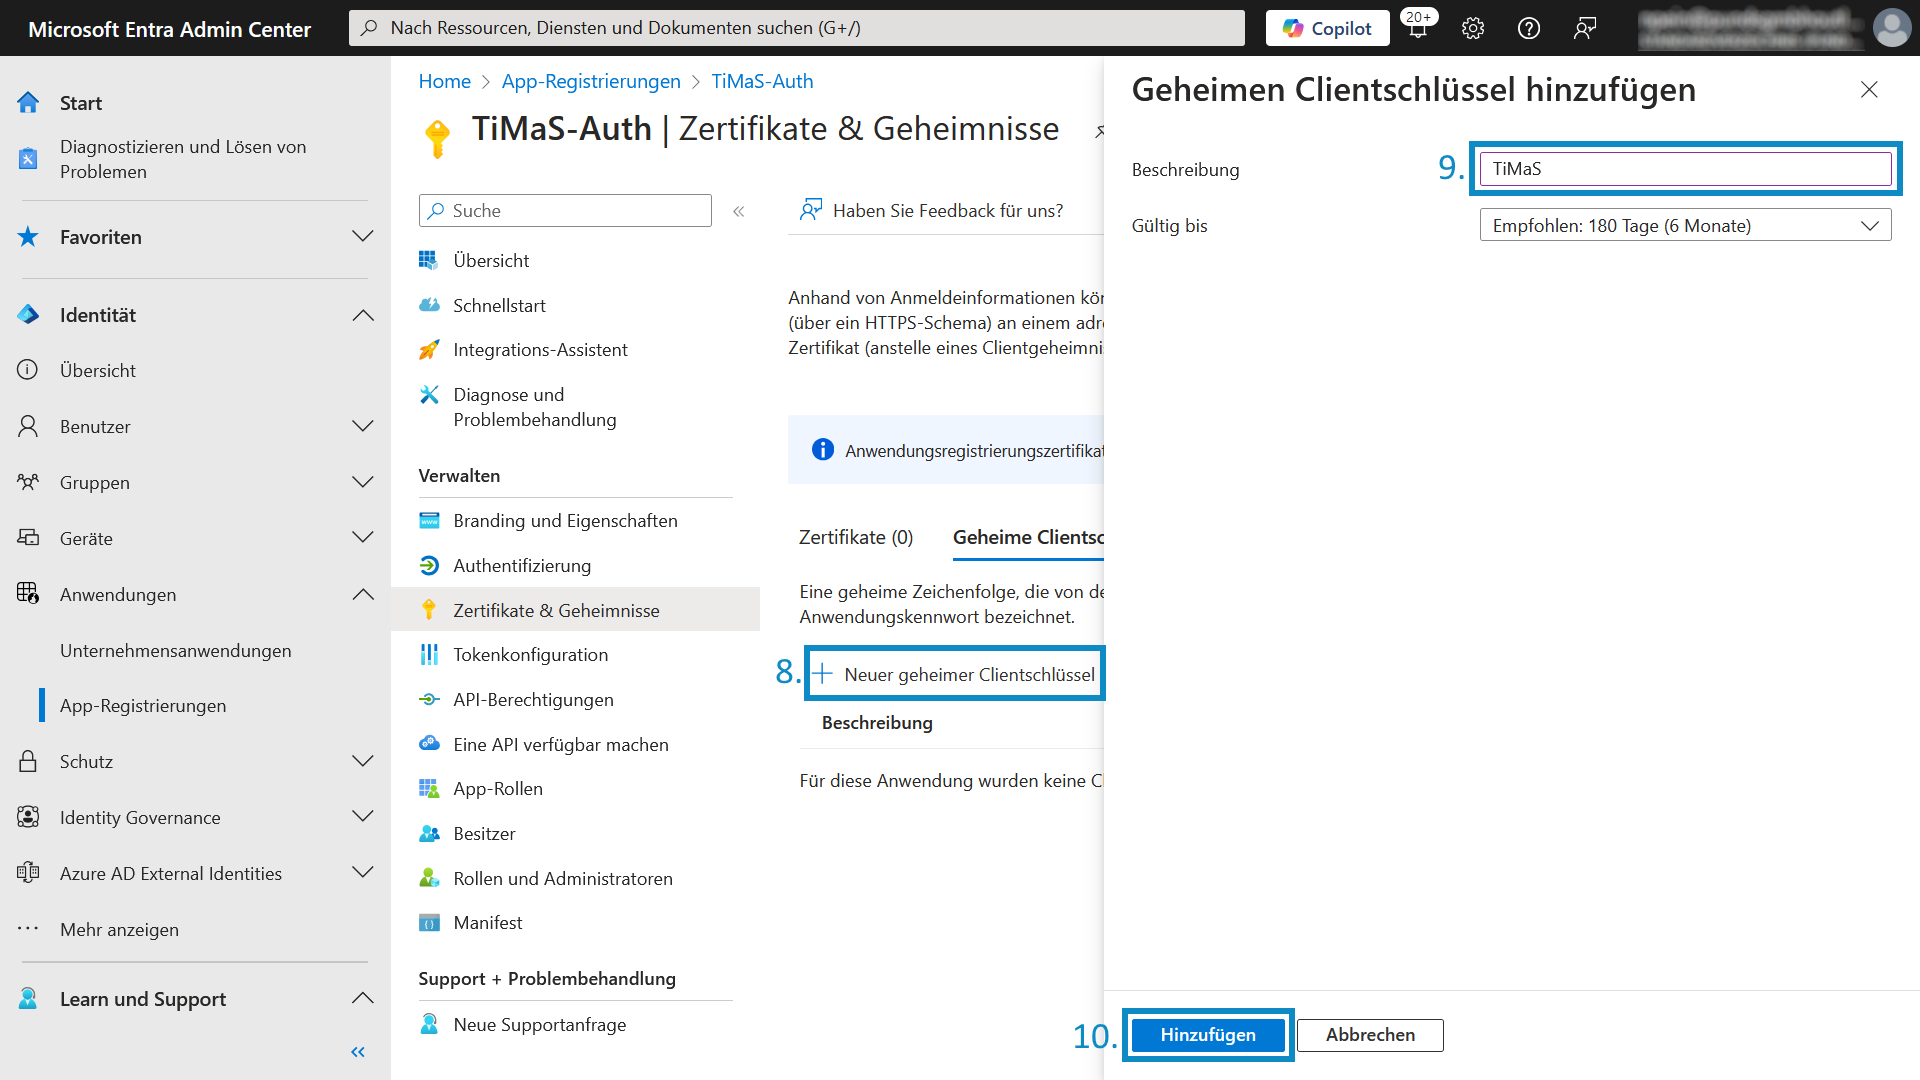Click the Schnellstart cloud icon
The width and height of the screenshot is (1920, 1080).
coord(430,306)
